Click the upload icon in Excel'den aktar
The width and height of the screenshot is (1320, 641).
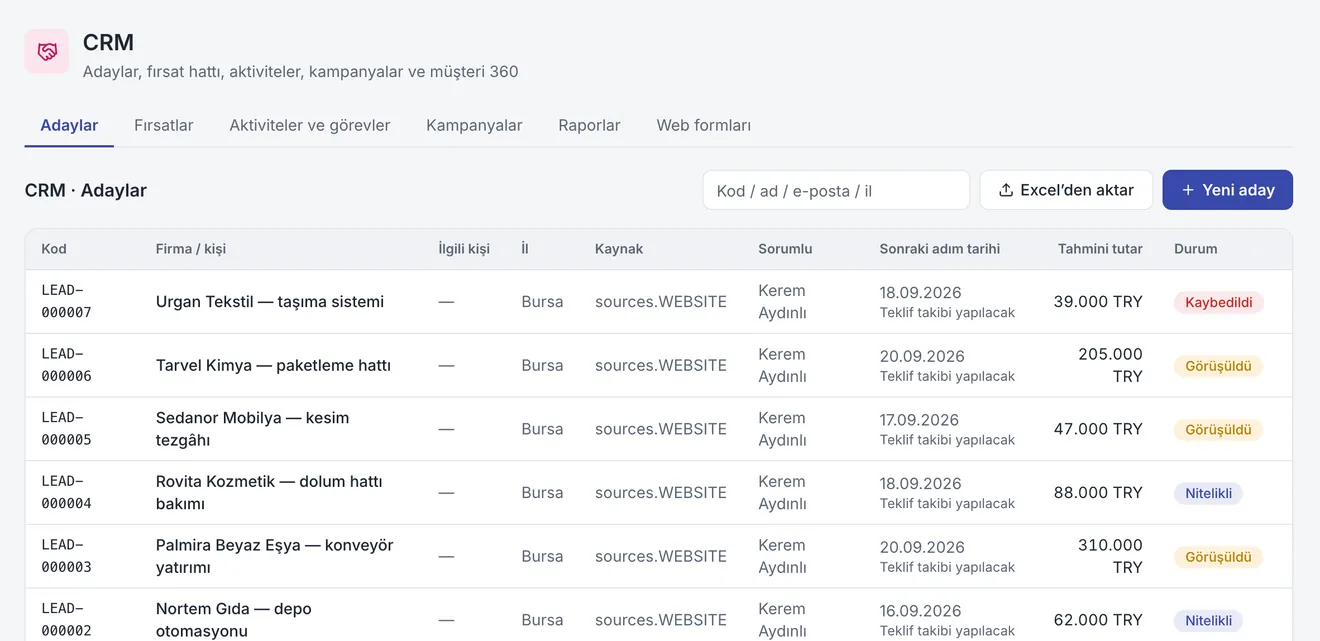tap(1006, 190)
